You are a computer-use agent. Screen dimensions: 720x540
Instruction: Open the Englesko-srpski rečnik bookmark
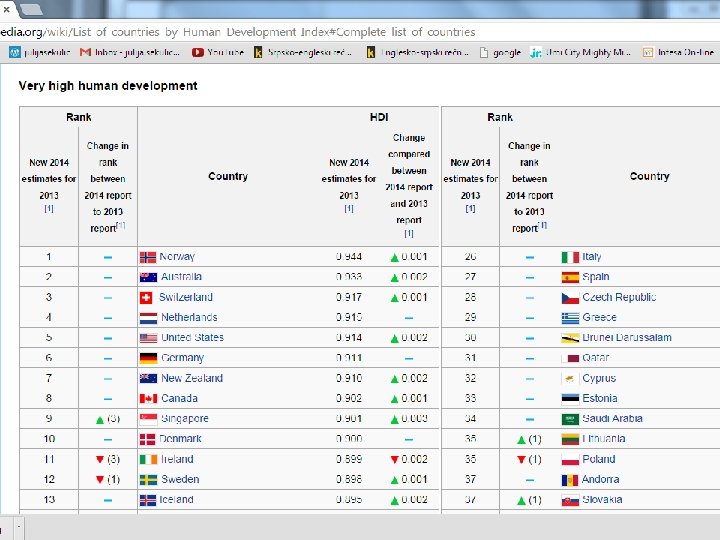[x=417, y=52]
